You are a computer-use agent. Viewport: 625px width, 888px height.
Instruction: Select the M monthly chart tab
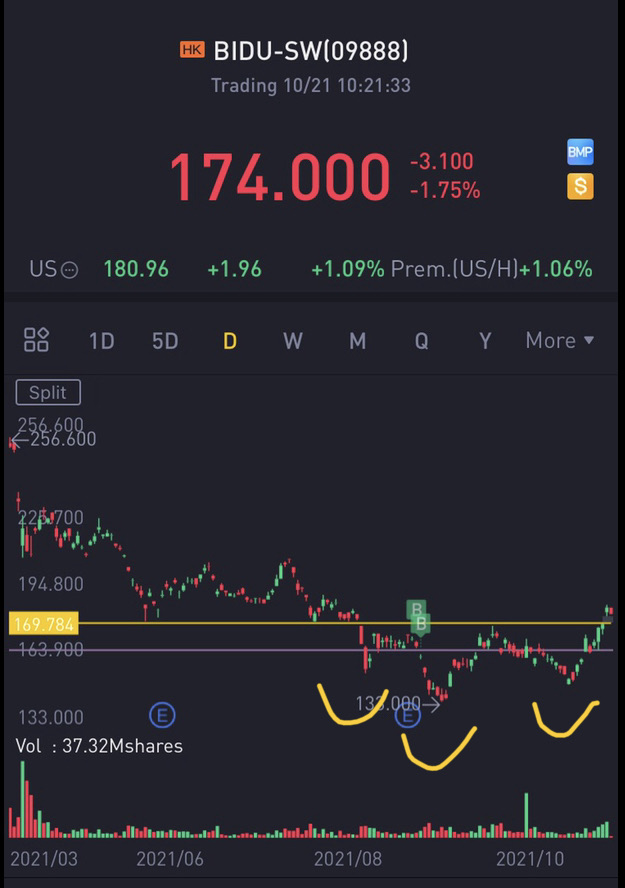(357, 341)
